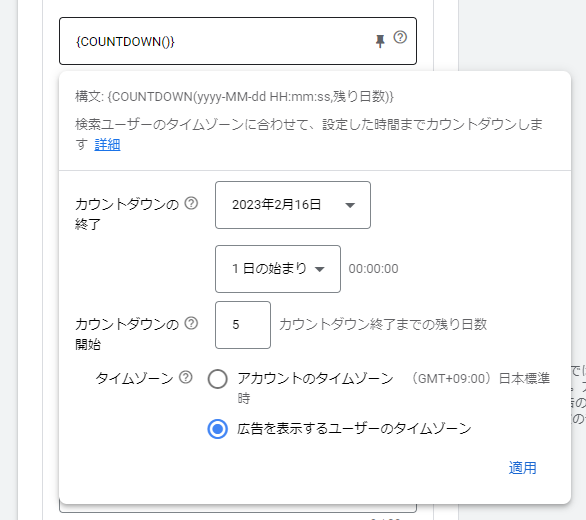Click help icon next to タイムゾーン label
Viewport: 586px width, 520px height.
click(186, 377)
